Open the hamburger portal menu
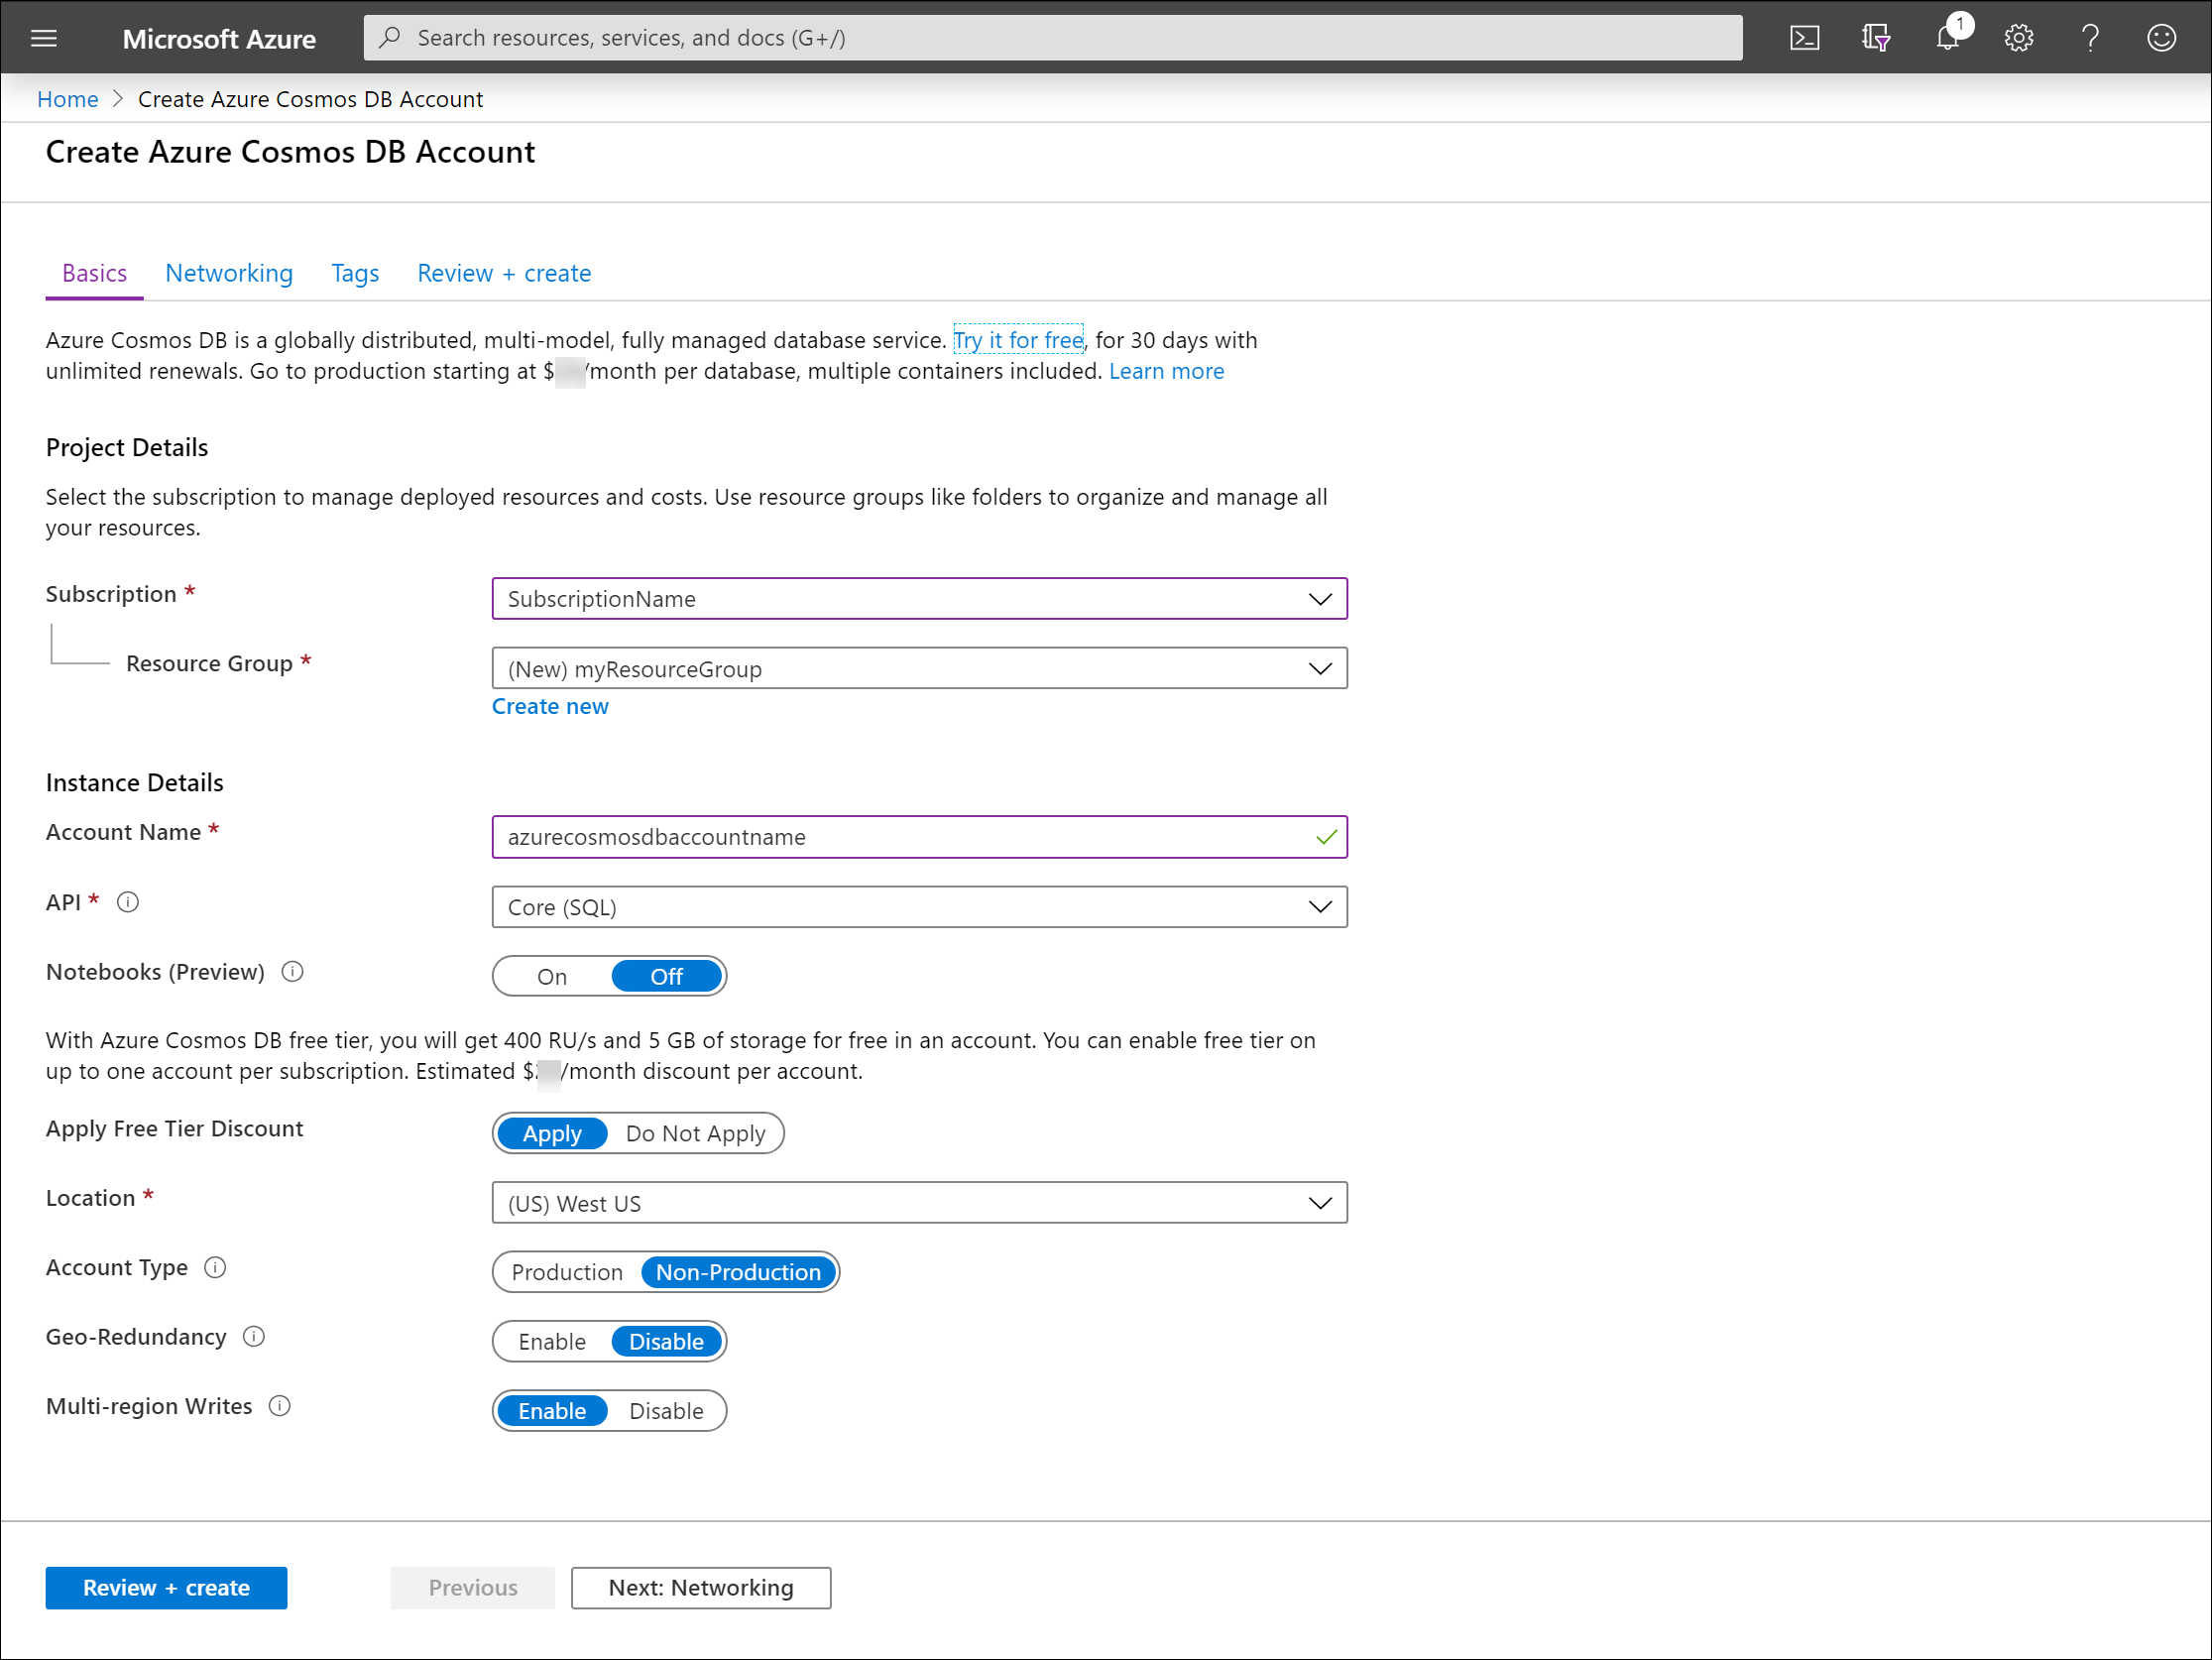 [x=44, y=38]
